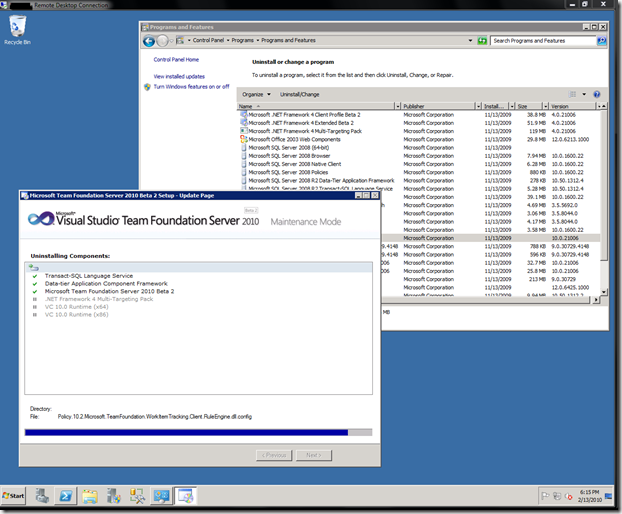Click icon of SQL Server 2008 Policies row
Screen dimensions: 622x514
coord(244,172)
